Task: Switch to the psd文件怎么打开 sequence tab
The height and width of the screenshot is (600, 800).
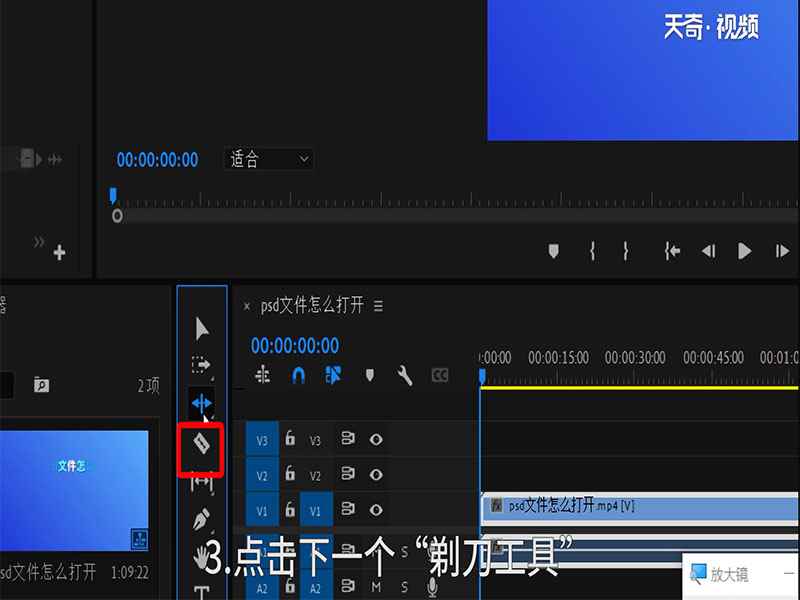Action: click(310, 307)
